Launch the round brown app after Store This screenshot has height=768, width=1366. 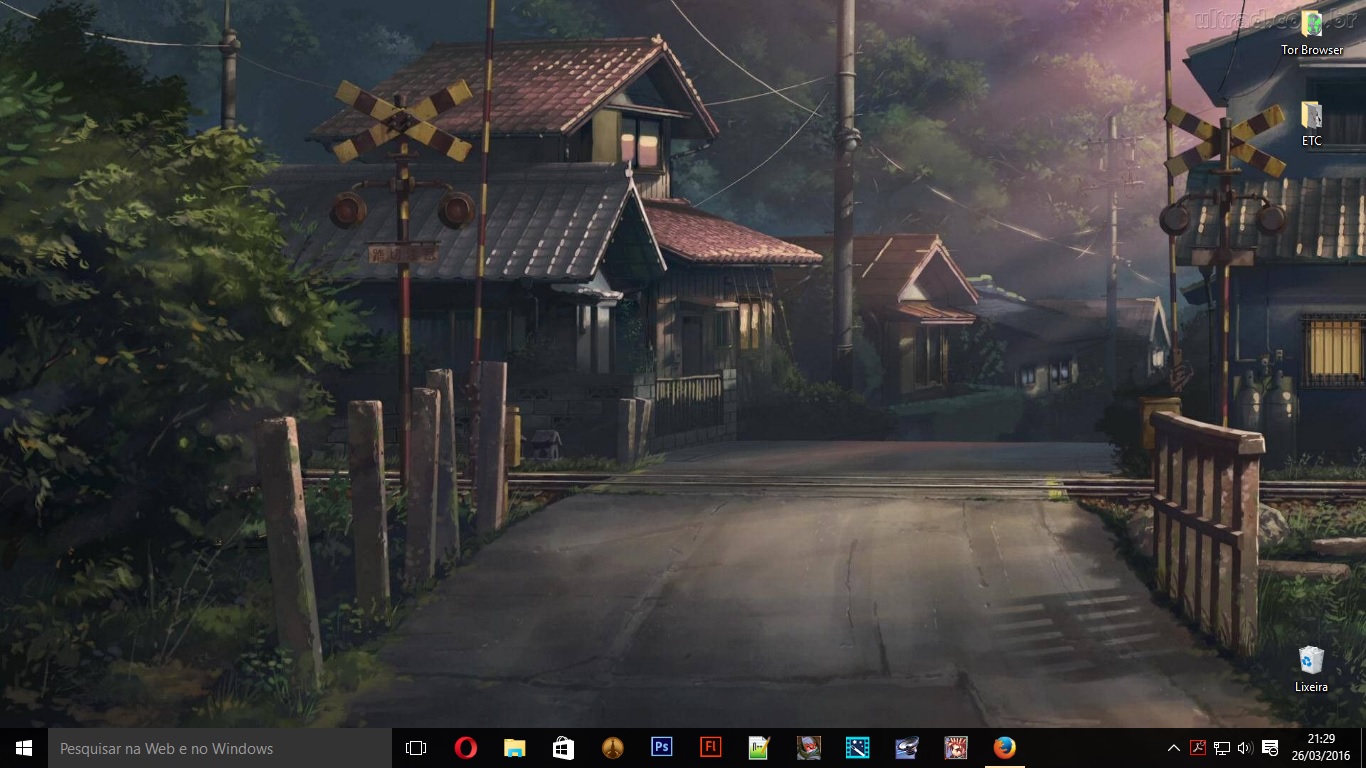[612, 748]
